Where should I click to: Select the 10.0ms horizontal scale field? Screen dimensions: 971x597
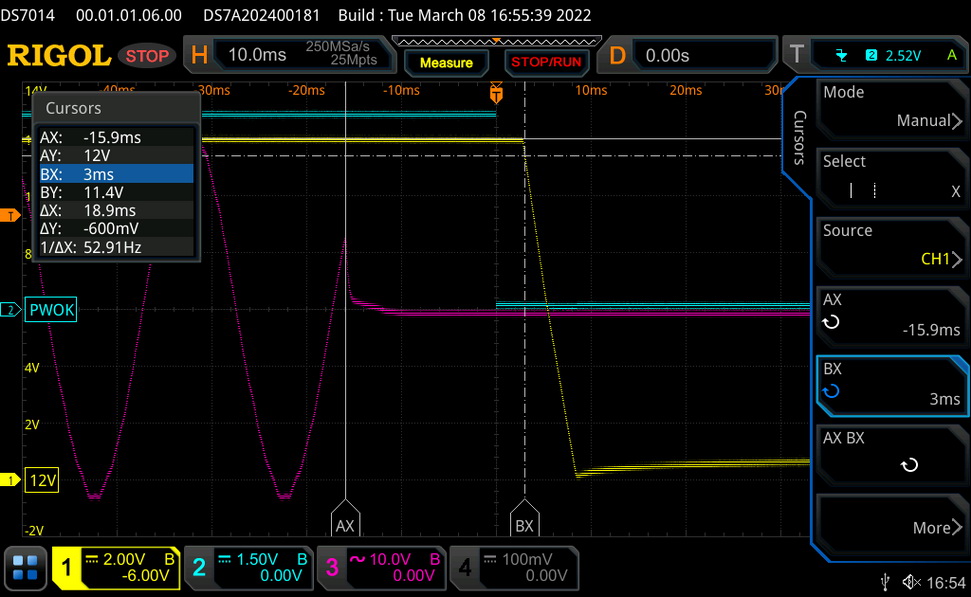(257, 55)
